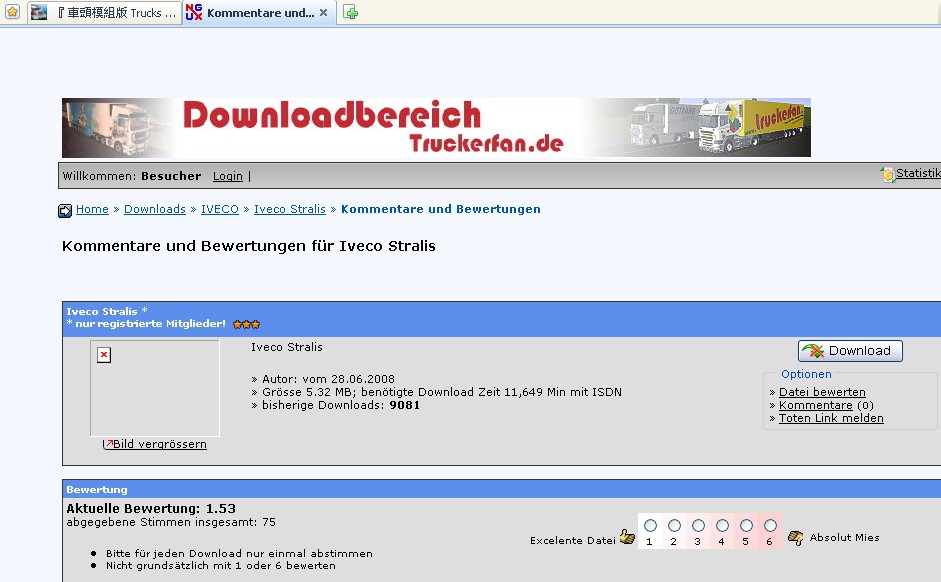Click the broken preview image placeholder
Viewport: 941px width, 582px height.
(x=155, y=388)
